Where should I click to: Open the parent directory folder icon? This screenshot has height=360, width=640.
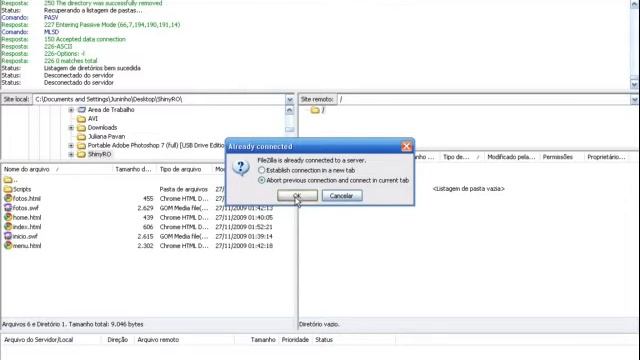pyautogui.click(x=8, y=180)
